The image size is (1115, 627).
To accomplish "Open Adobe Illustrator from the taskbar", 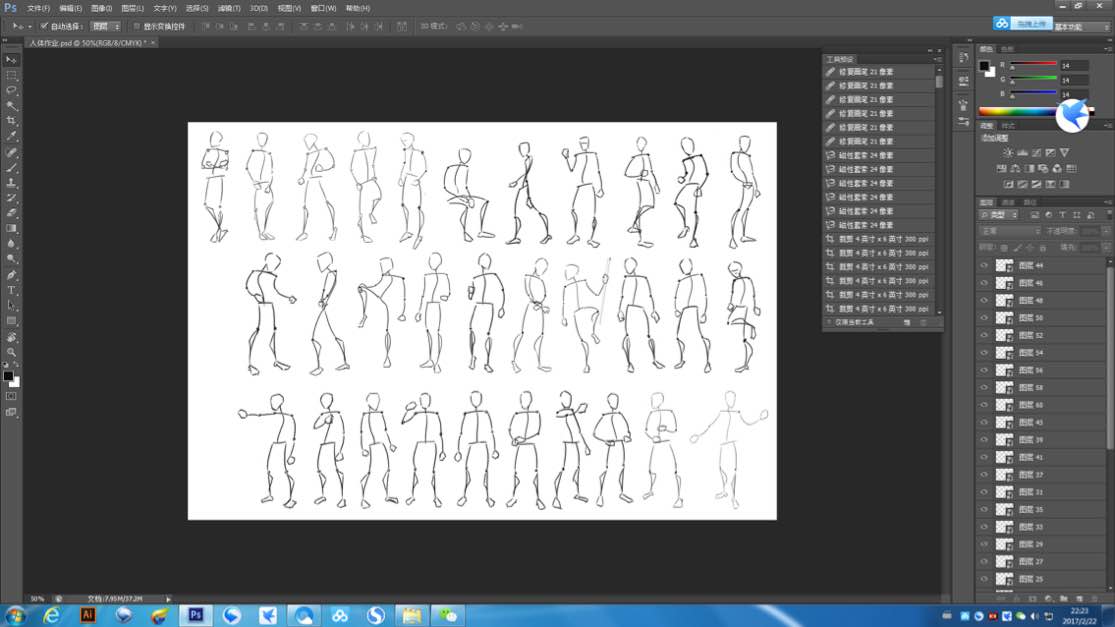I will click(88, 615).
